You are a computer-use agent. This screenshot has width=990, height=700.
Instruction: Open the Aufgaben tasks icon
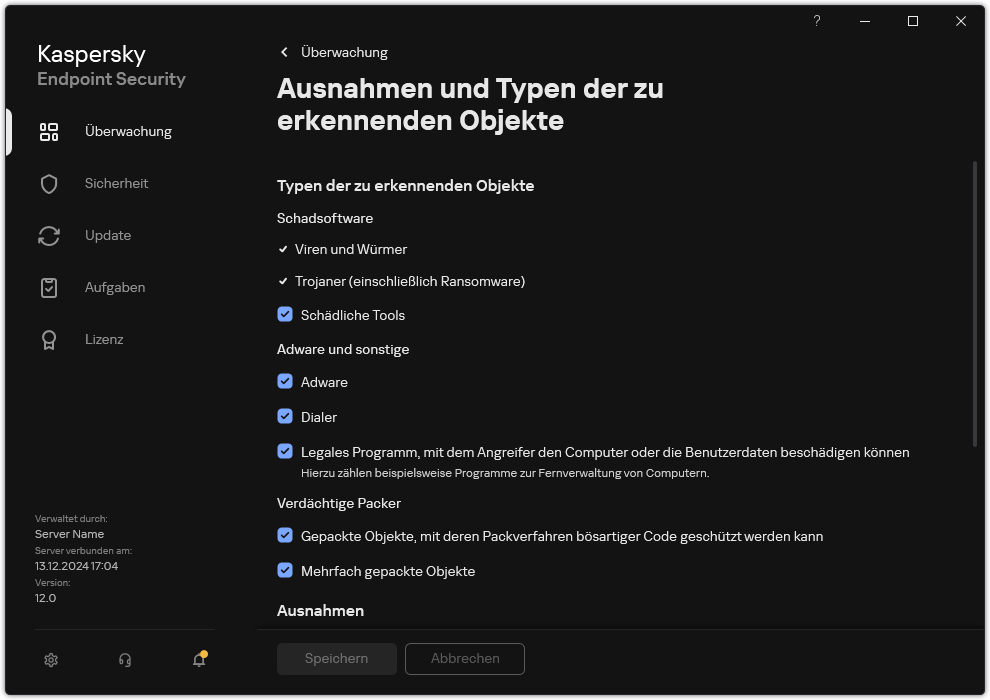point(49,287)
